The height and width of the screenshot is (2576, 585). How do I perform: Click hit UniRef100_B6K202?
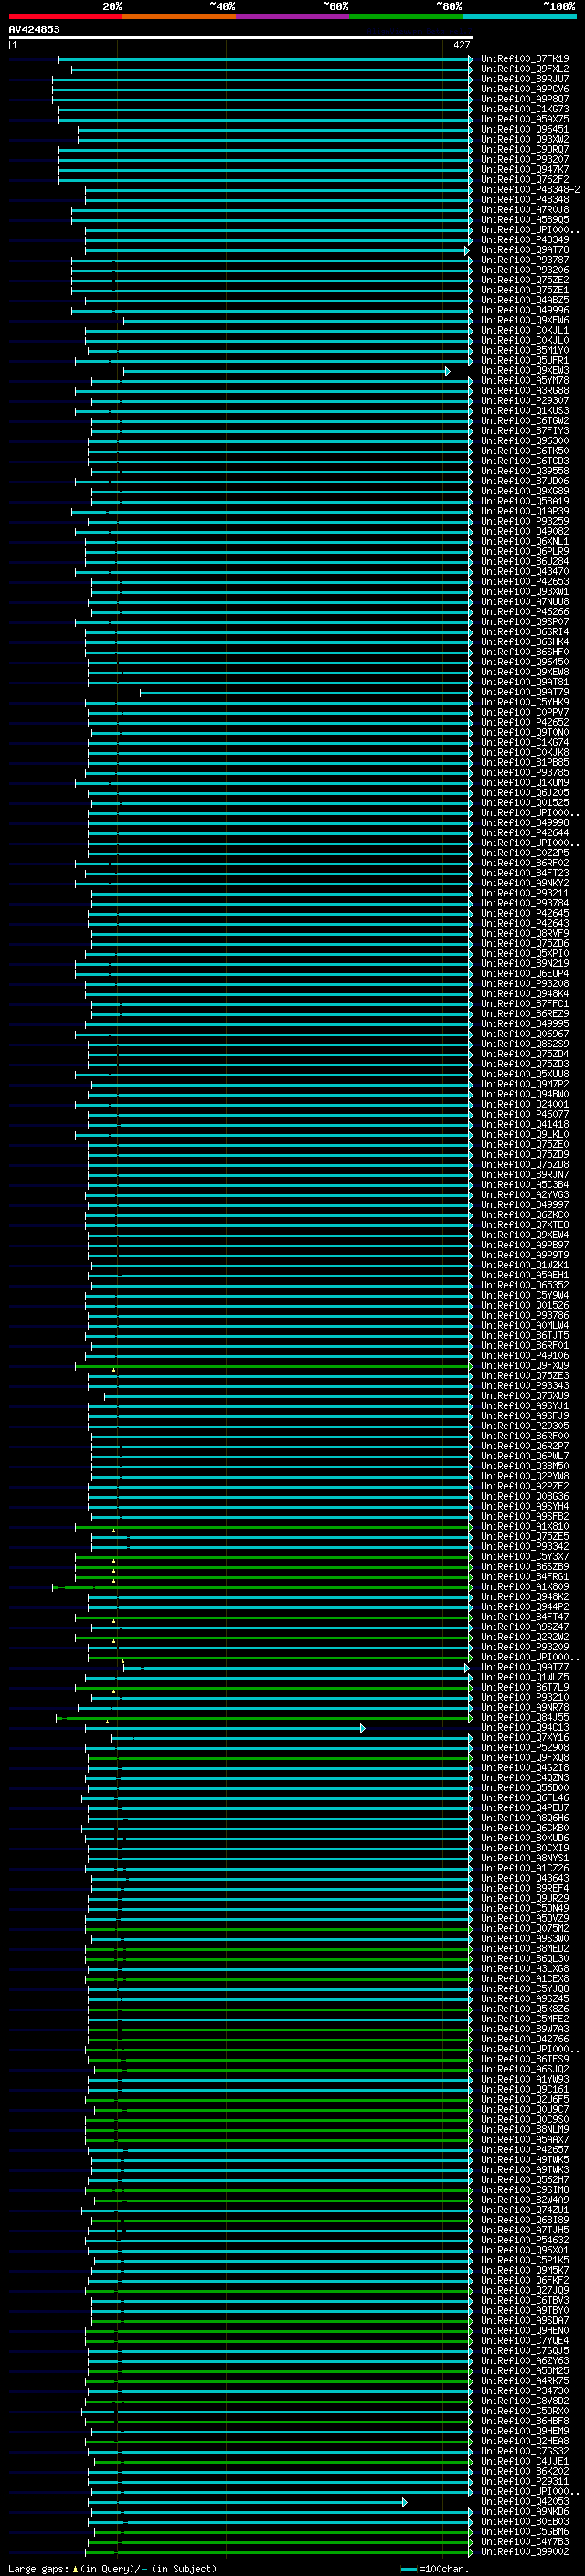coord(525,2472)
